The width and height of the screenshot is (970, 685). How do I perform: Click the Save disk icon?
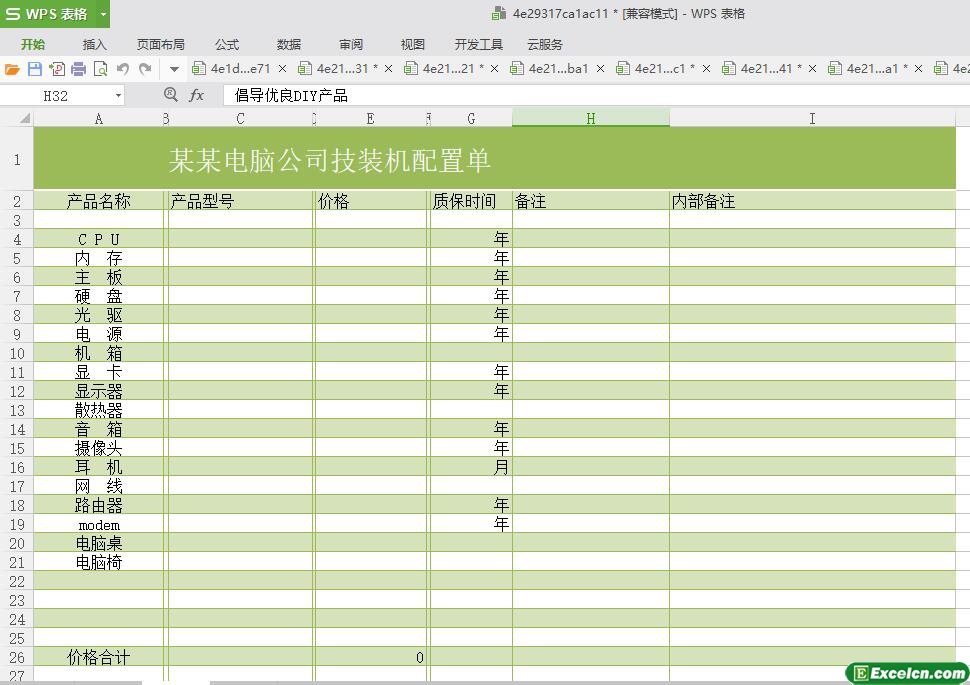click(35, 69)
